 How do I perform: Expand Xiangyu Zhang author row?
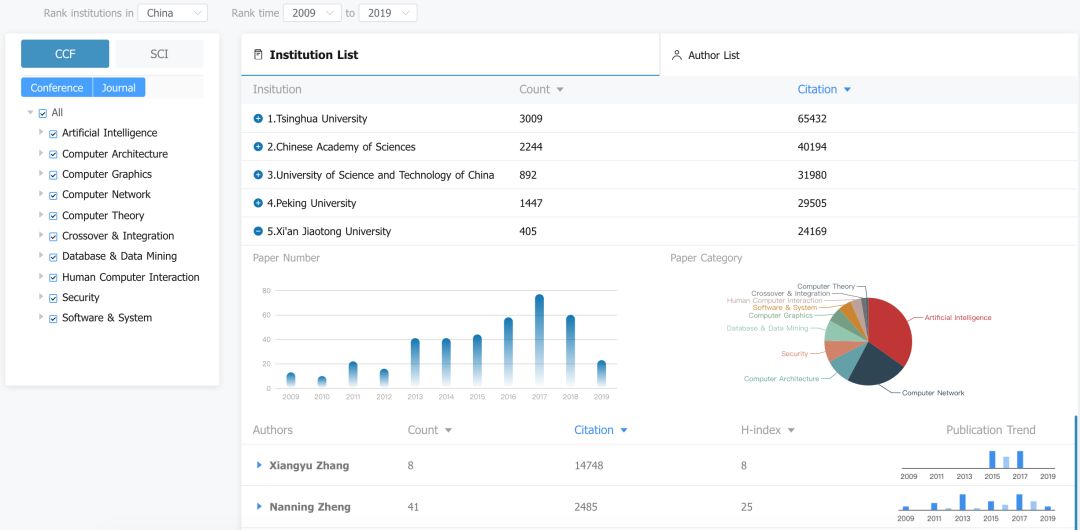[x=259, y=465]
